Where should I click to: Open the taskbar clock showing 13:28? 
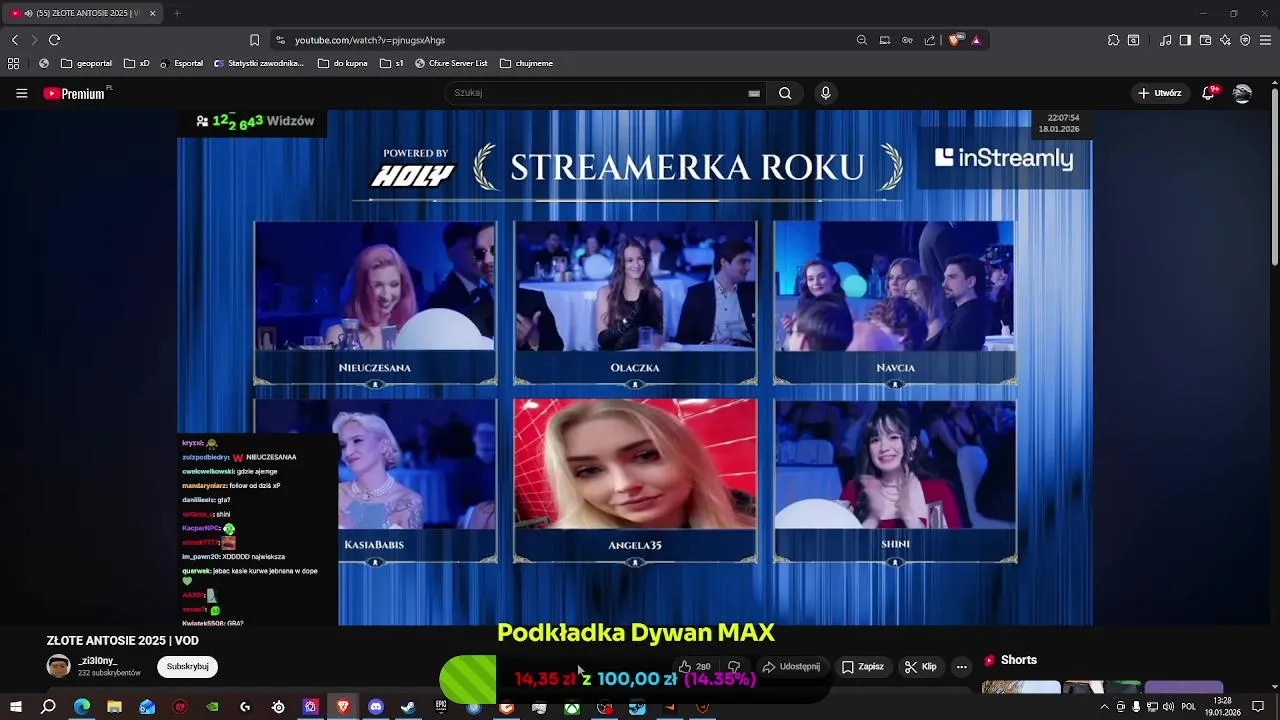click(1223, 707)
